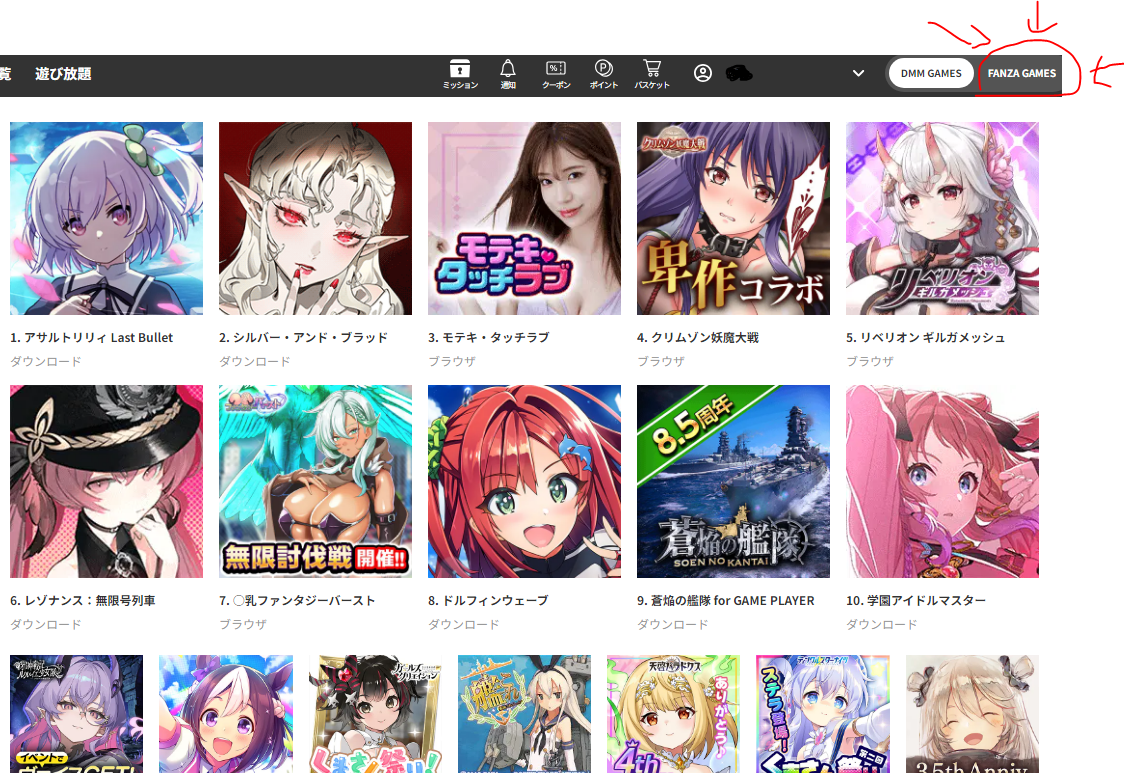Open ガールズクリエイション gold-framed thumbnail
This screenshot has height=773, width=1124.
(375, 713)
